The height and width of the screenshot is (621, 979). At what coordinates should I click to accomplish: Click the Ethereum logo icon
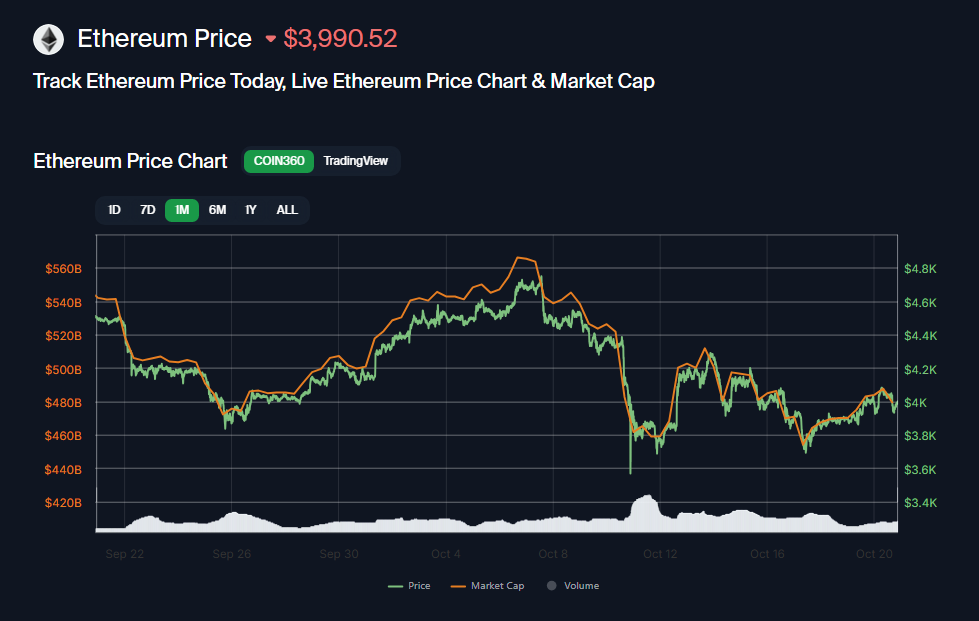(x=48, y=40)
